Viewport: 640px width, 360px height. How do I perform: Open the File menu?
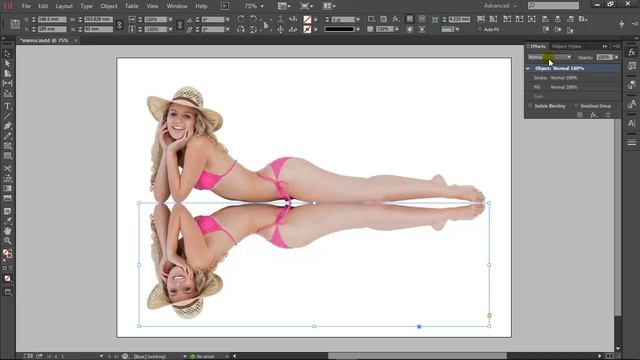(26, 6)
